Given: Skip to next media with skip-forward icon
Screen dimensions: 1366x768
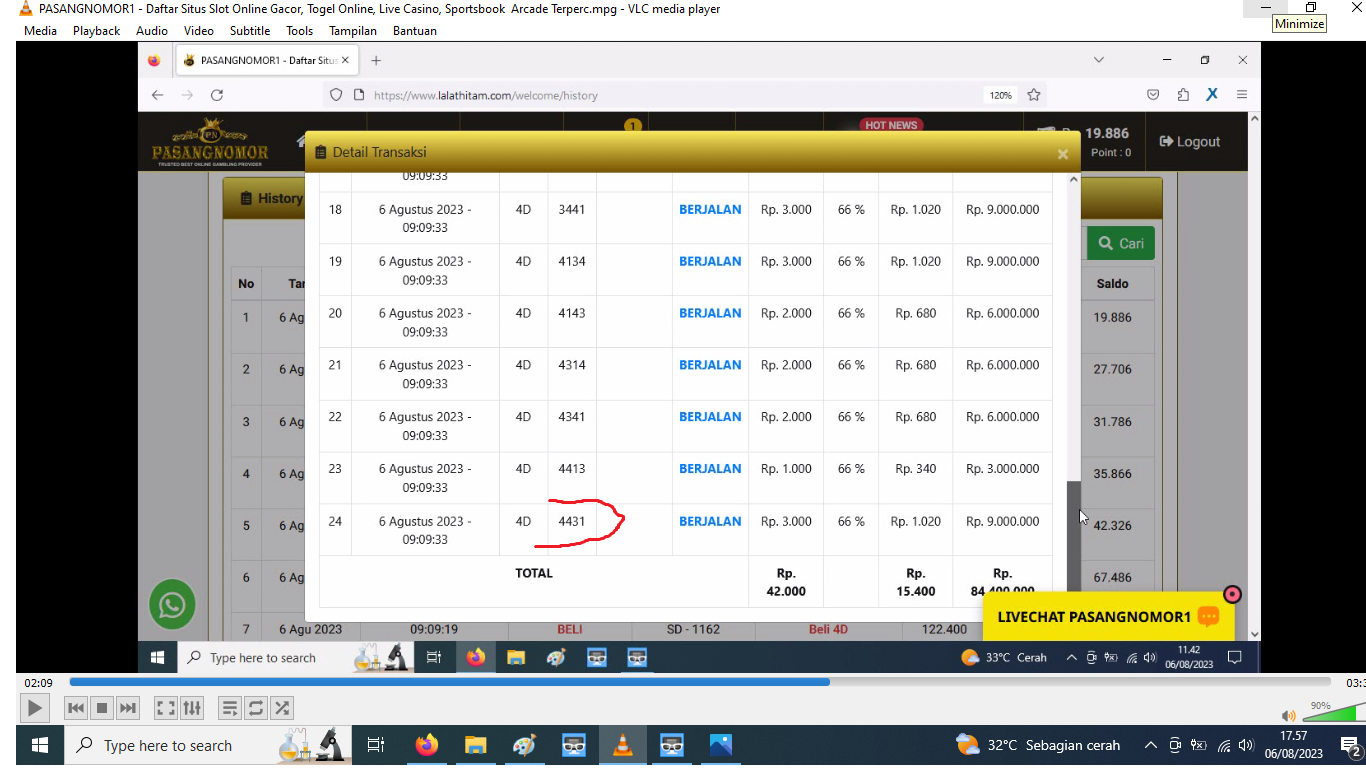Looking at the screenshot, I should pos(128,708).
